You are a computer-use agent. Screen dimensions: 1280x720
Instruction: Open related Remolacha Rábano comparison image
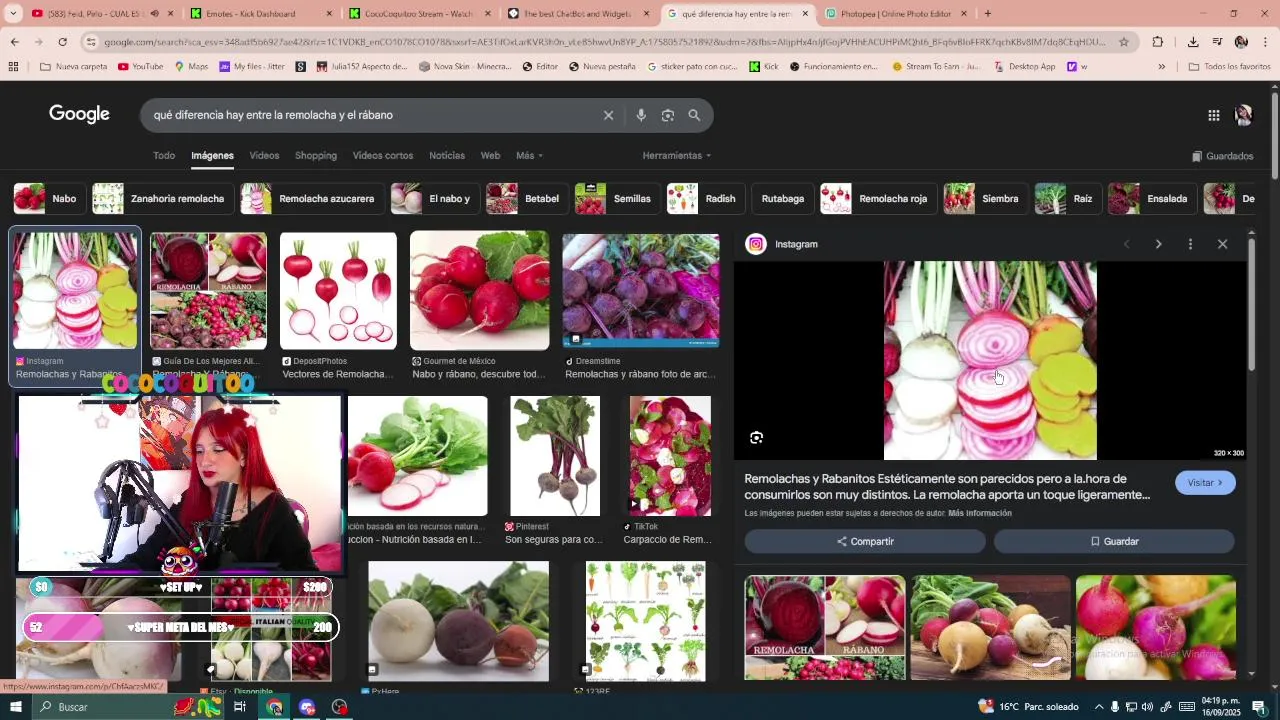click(825, 628)
